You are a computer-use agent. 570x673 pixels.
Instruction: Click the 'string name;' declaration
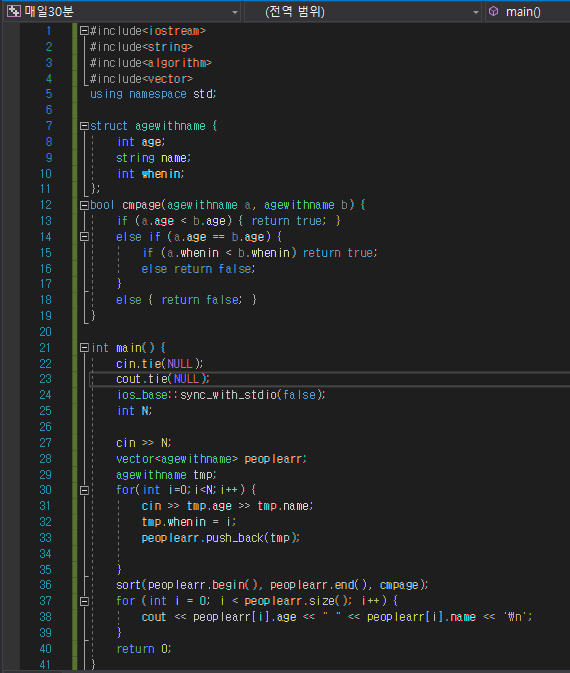click(x=153, y=158)
